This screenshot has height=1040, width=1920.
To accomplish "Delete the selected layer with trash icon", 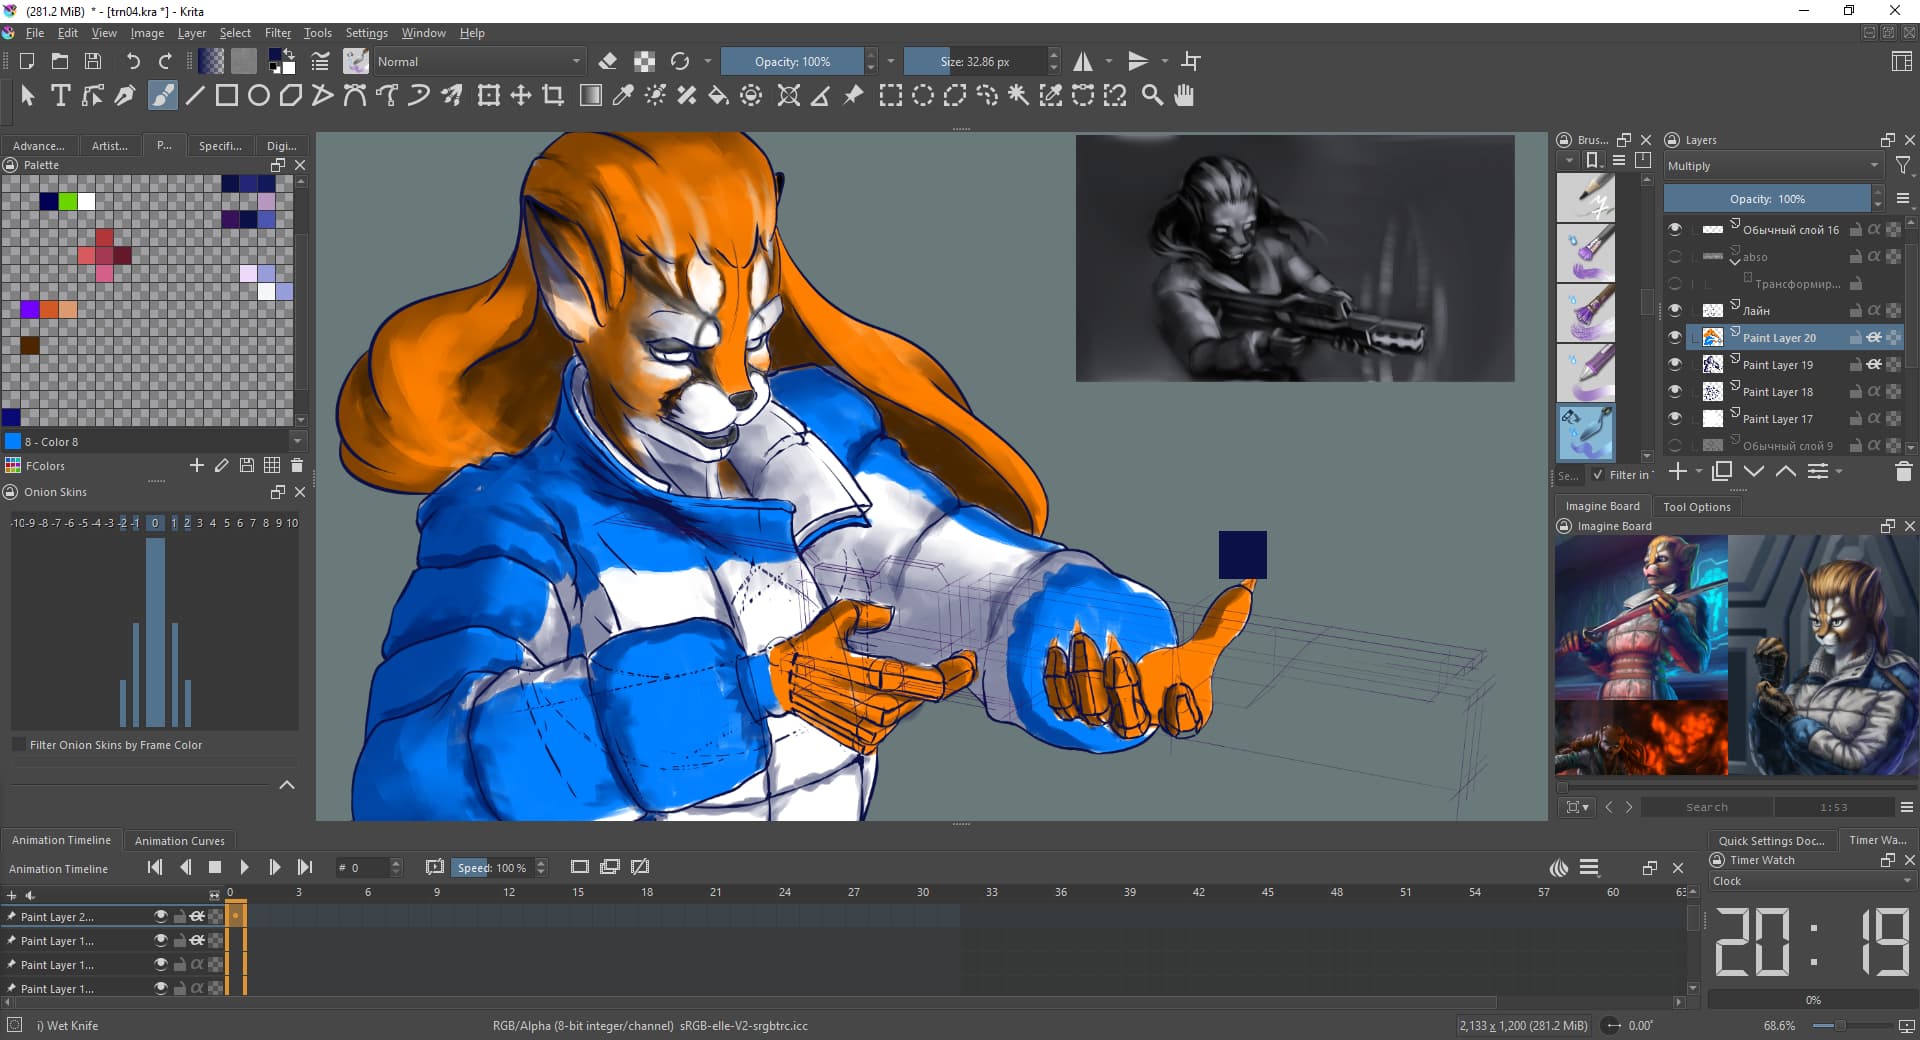I will click(x=1903, y=472).
